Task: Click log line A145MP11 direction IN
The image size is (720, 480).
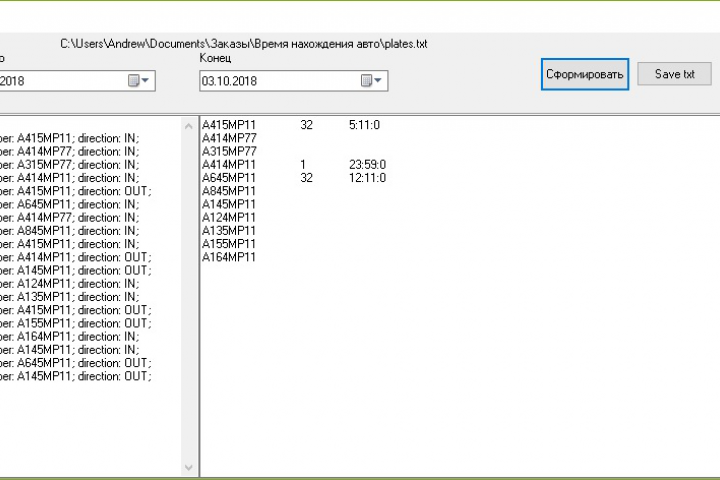Action: [69, 350]
